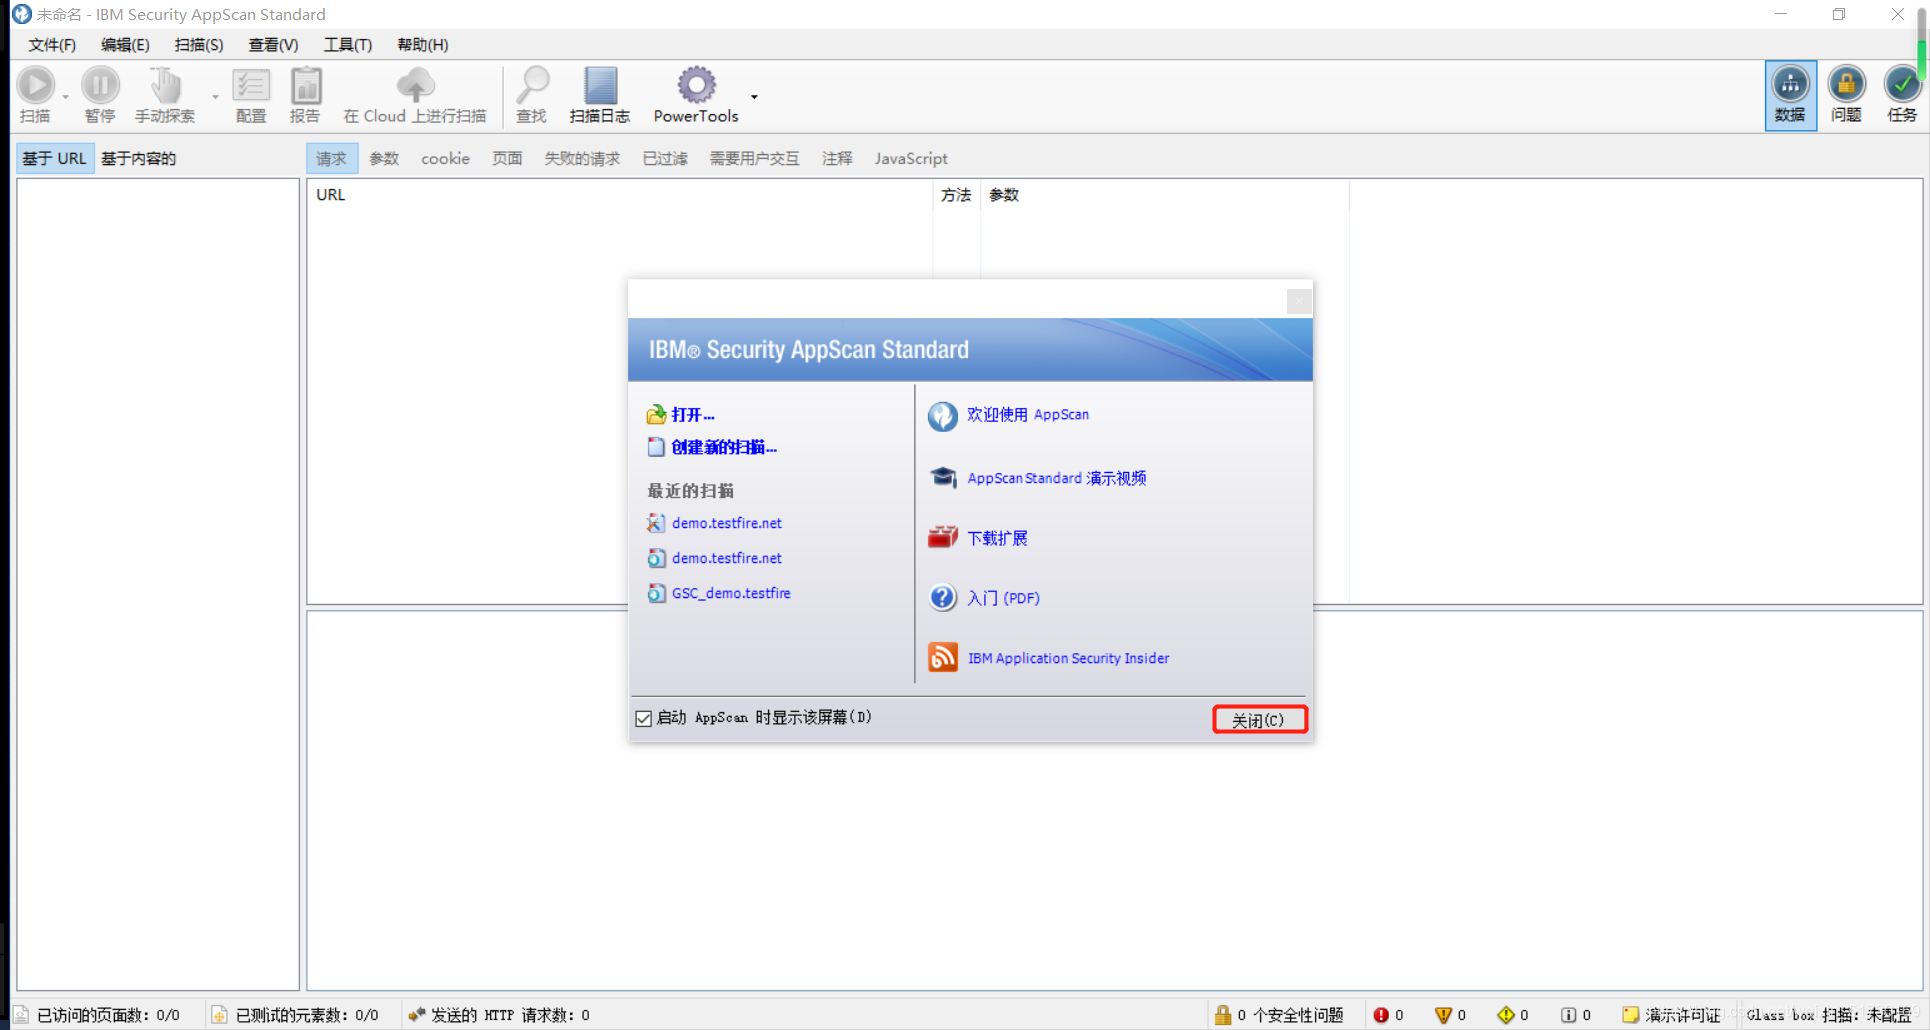Screen dimensions: 1930x1030
Task: Expand the Scan button dropdown arrow
Action: (66, 97)
